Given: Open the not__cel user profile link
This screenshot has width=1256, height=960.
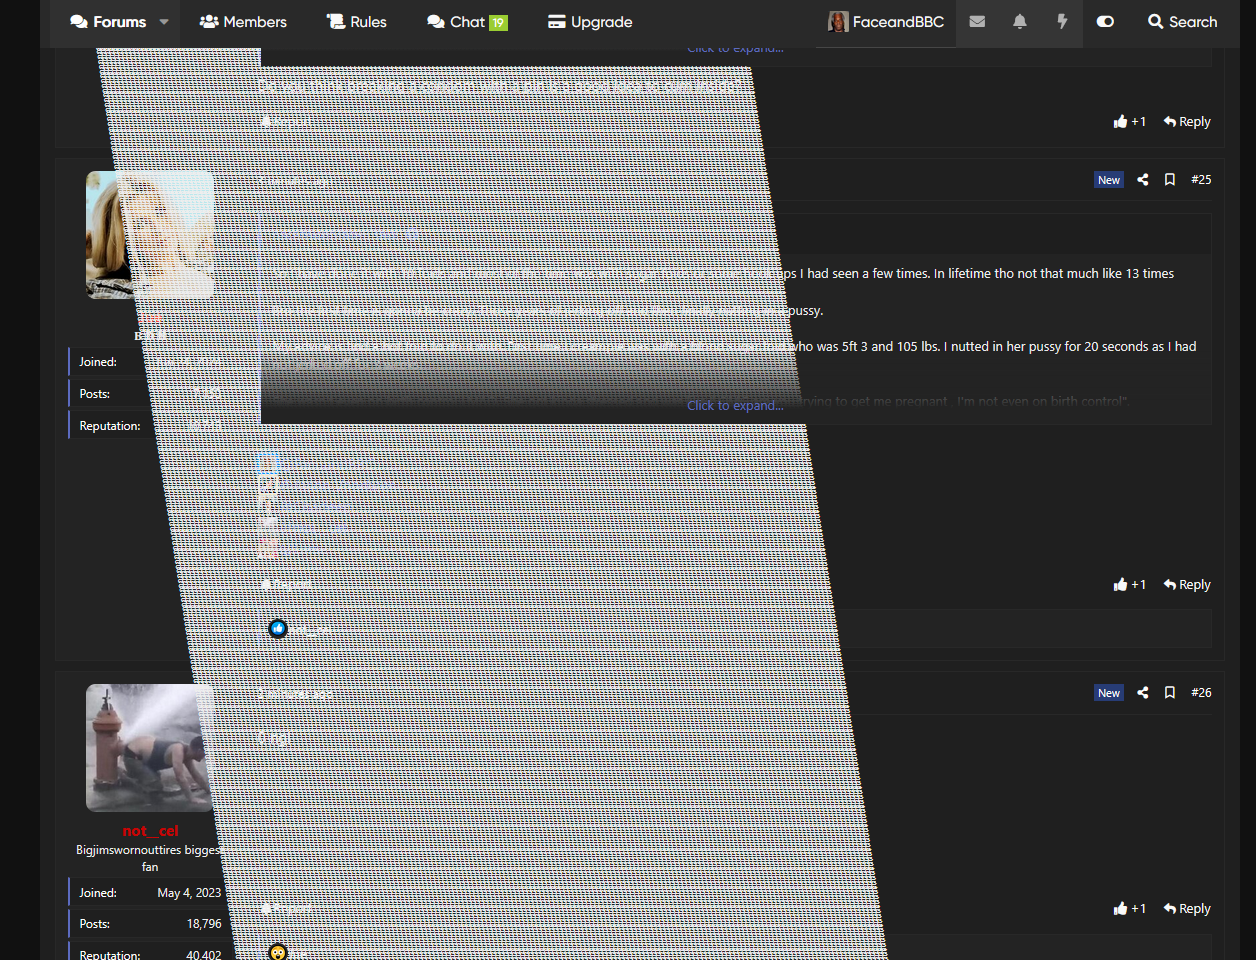Looking at the screenshot, I should point(150,831).
